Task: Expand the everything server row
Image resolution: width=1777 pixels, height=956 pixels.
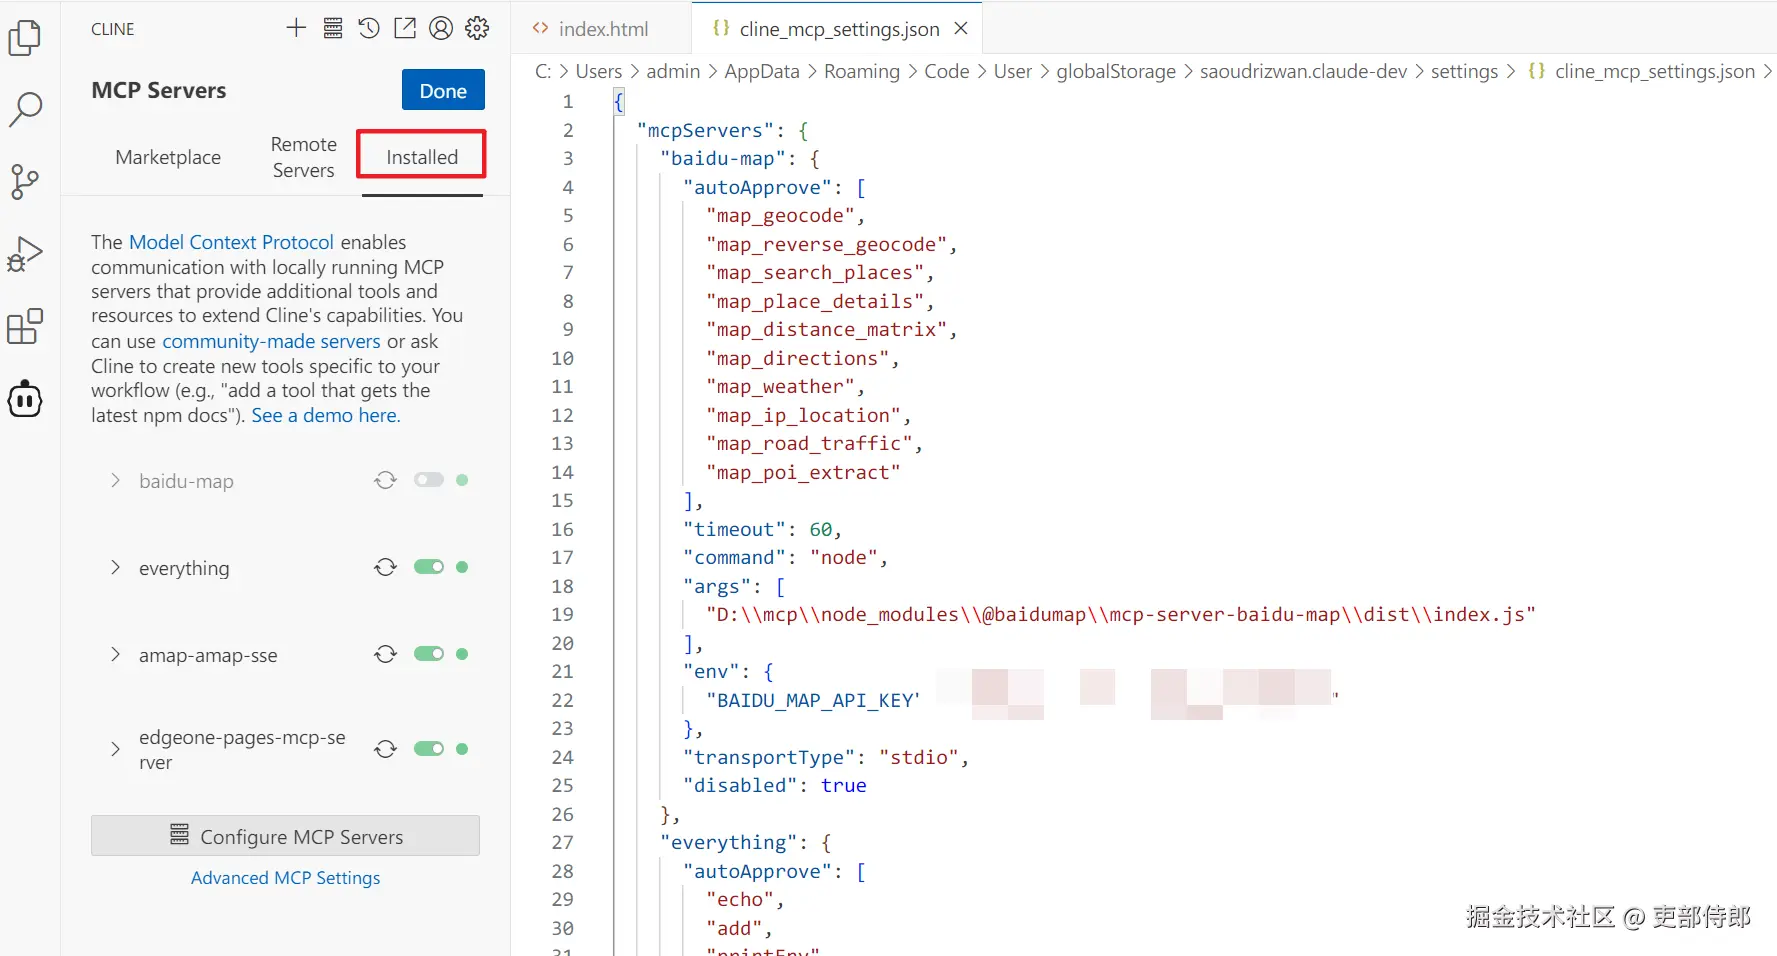Action: click(115, 568)
